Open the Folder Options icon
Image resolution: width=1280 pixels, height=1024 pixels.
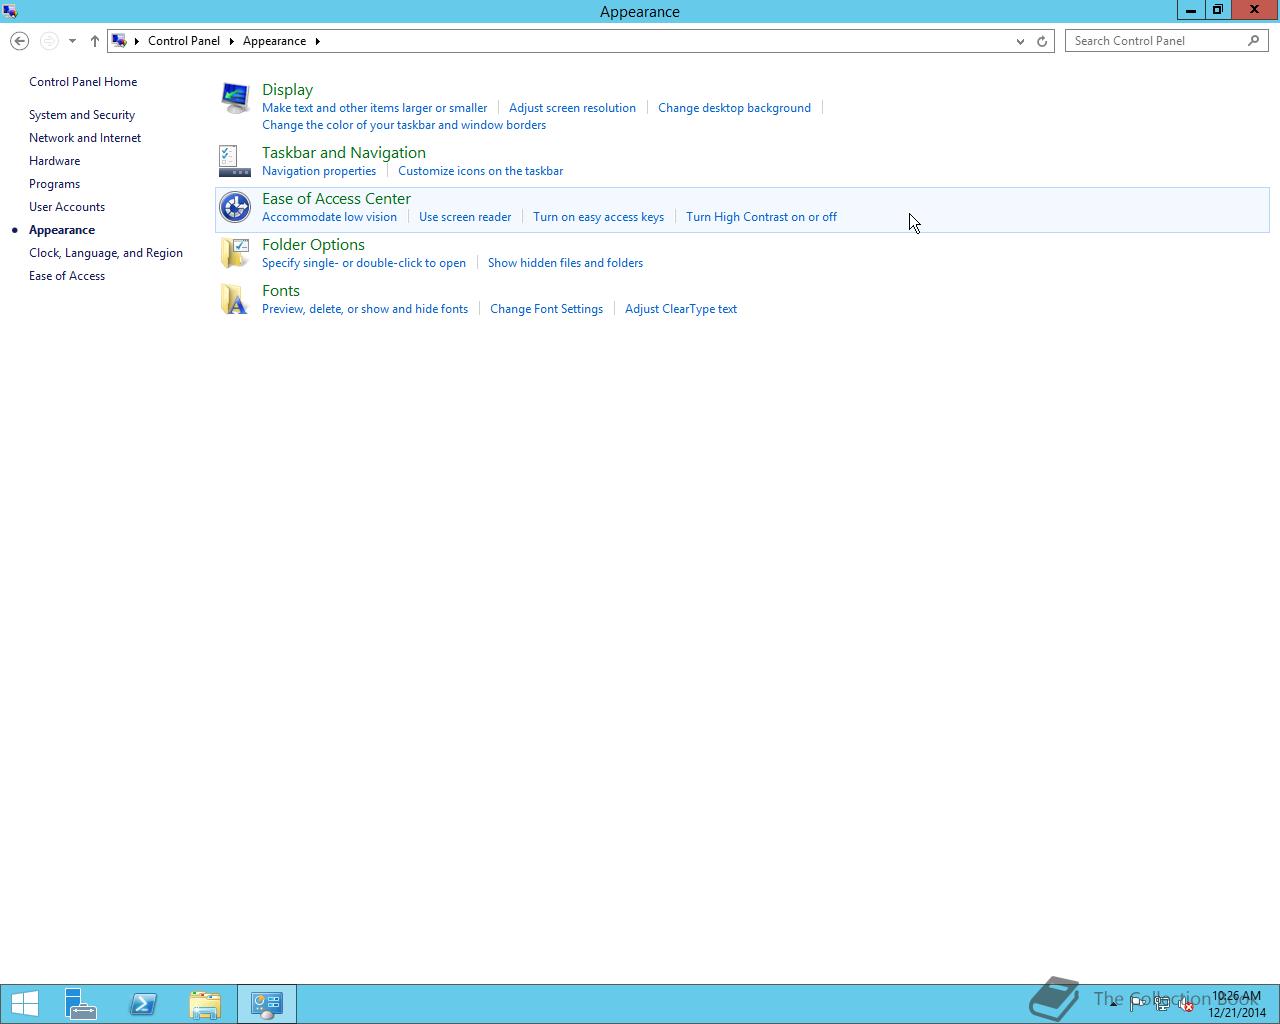tap(235, 253)
